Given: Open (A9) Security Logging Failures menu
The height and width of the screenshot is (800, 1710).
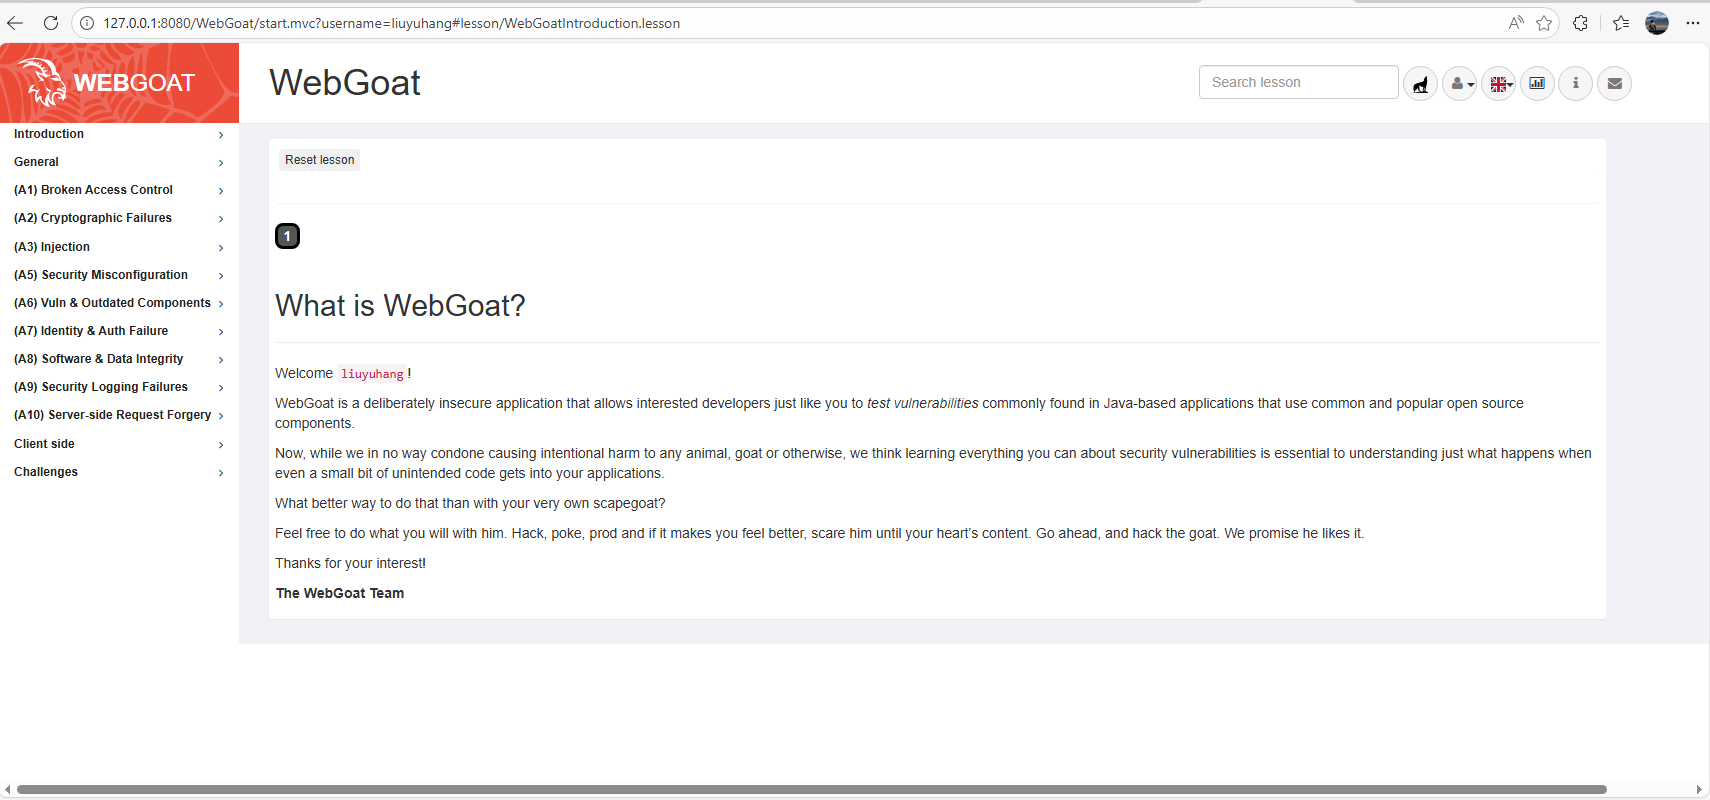Looking at the screenshot, I should click(119, 387).
